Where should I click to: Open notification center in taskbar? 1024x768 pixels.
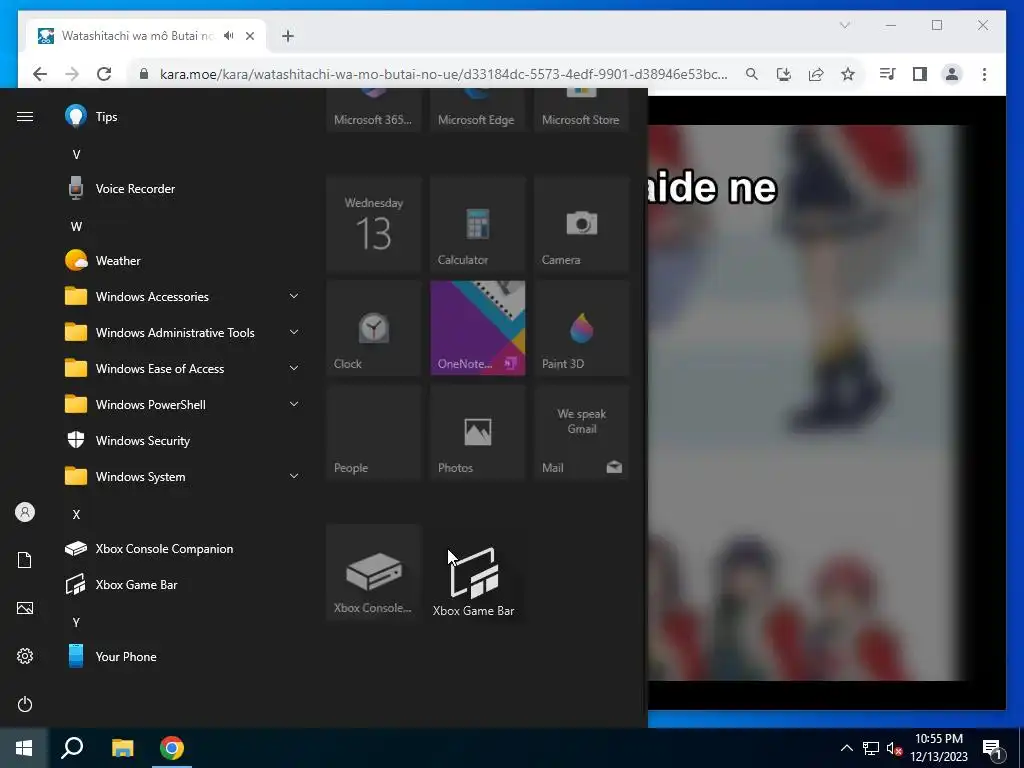coord(992,749)
